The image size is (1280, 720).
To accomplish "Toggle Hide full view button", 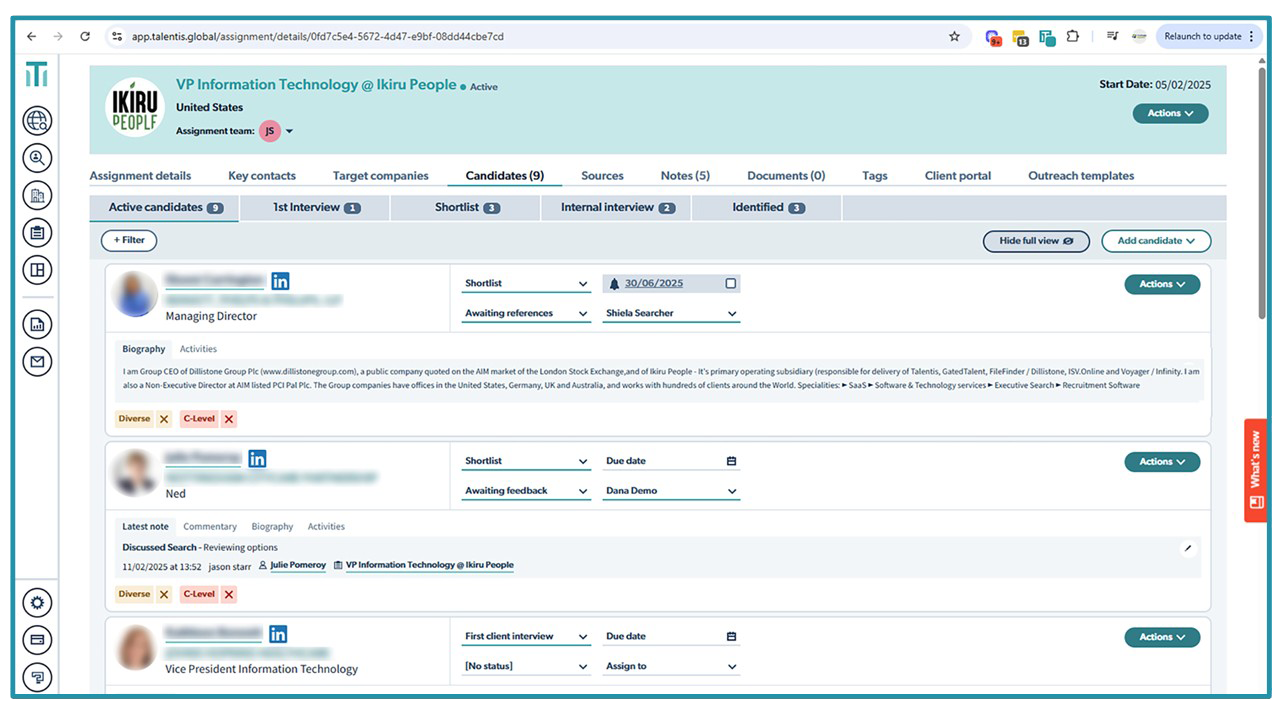I will (1036, 241).
